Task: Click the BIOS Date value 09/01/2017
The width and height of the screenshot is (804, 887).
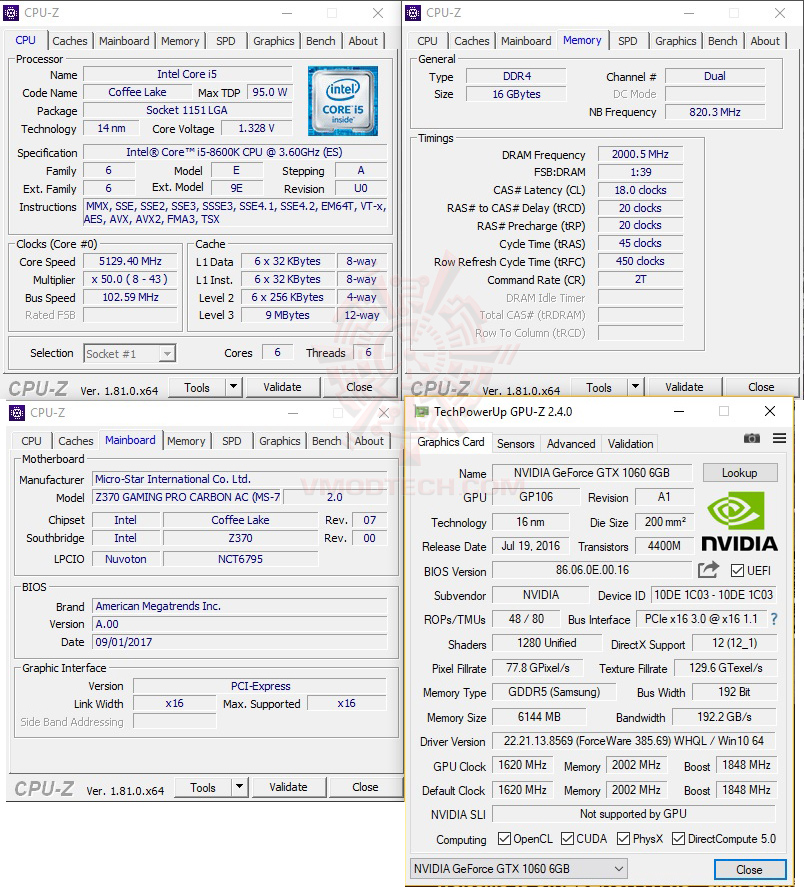Action: tap(239, 642)
